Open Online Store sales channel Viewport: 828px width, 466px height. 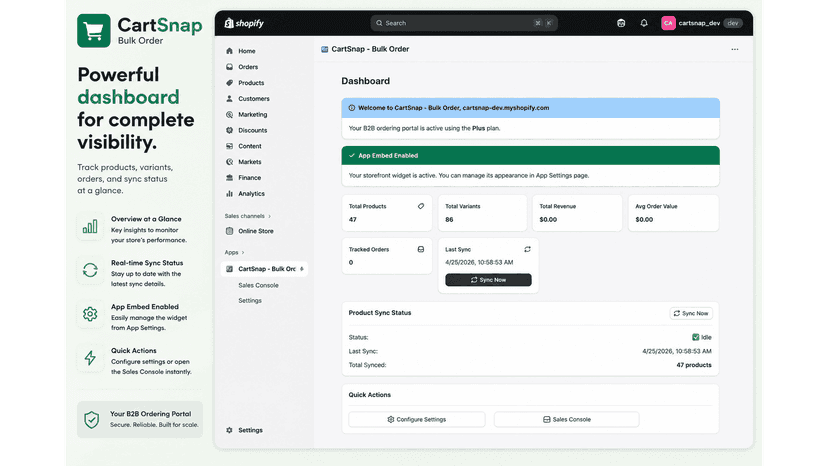coord(256,231)
